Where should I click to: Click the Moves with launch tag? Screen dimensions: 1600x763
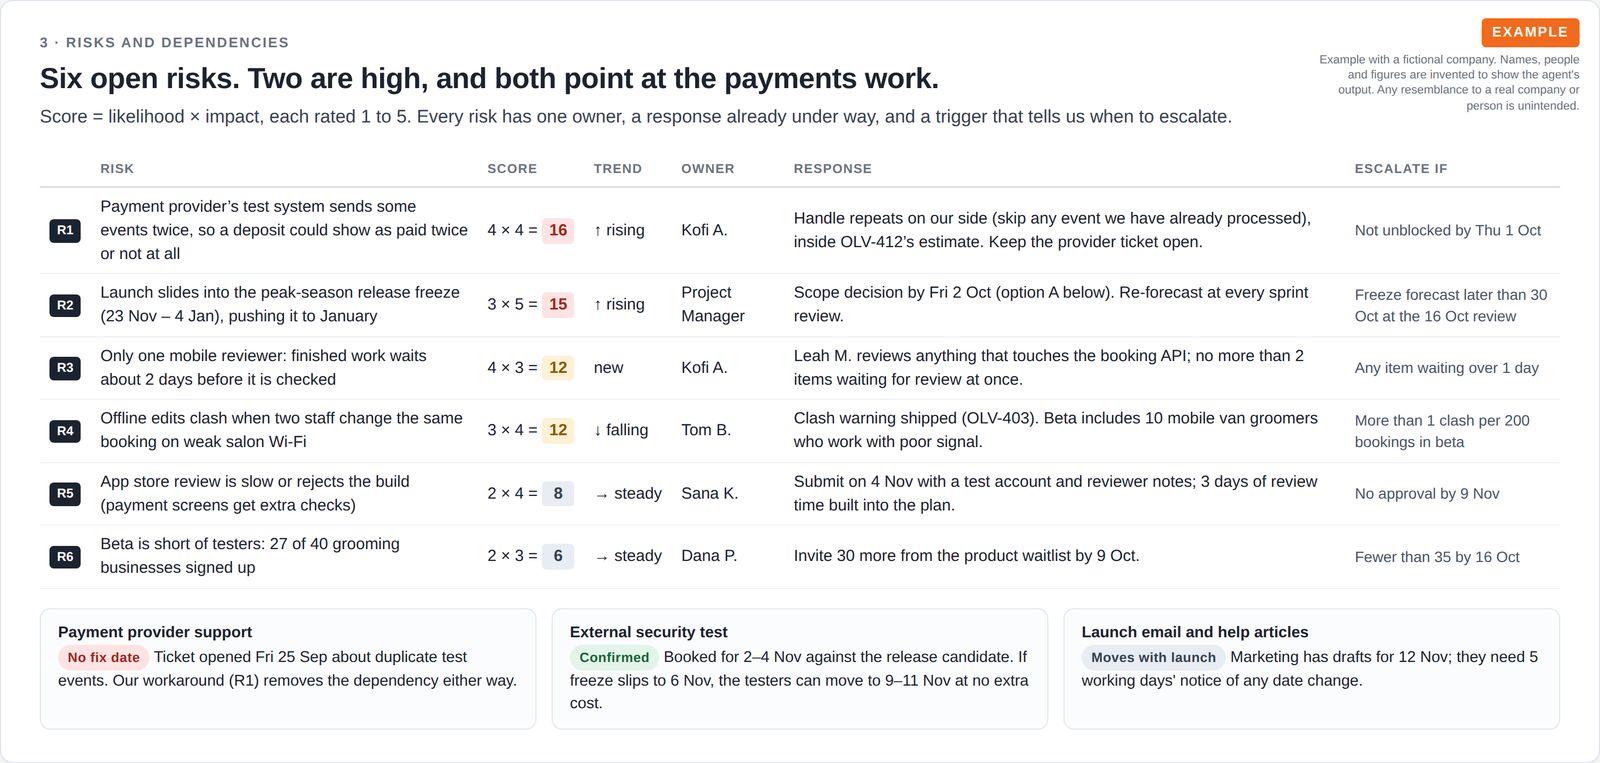point(1153,657)
